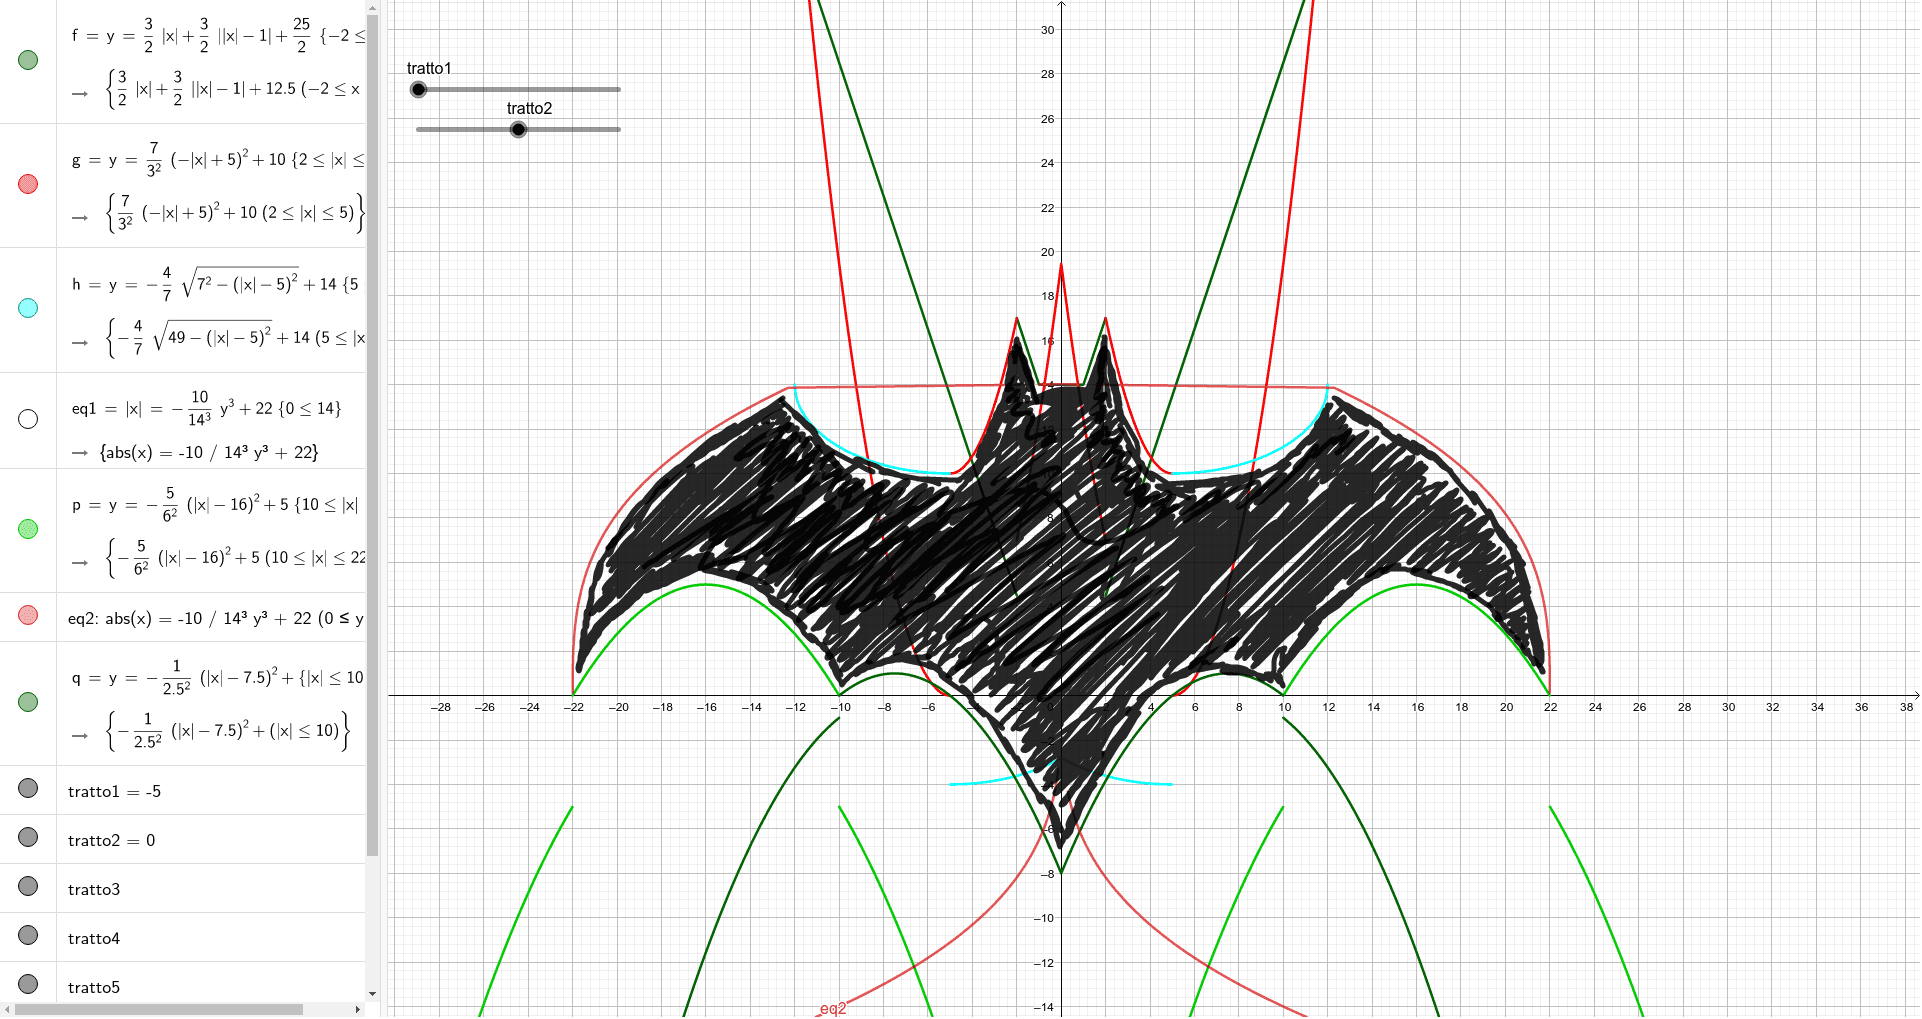This screenshot has width=1922, height=1019.
Task: Toggle visibility of function g
Action: [28, 184]
